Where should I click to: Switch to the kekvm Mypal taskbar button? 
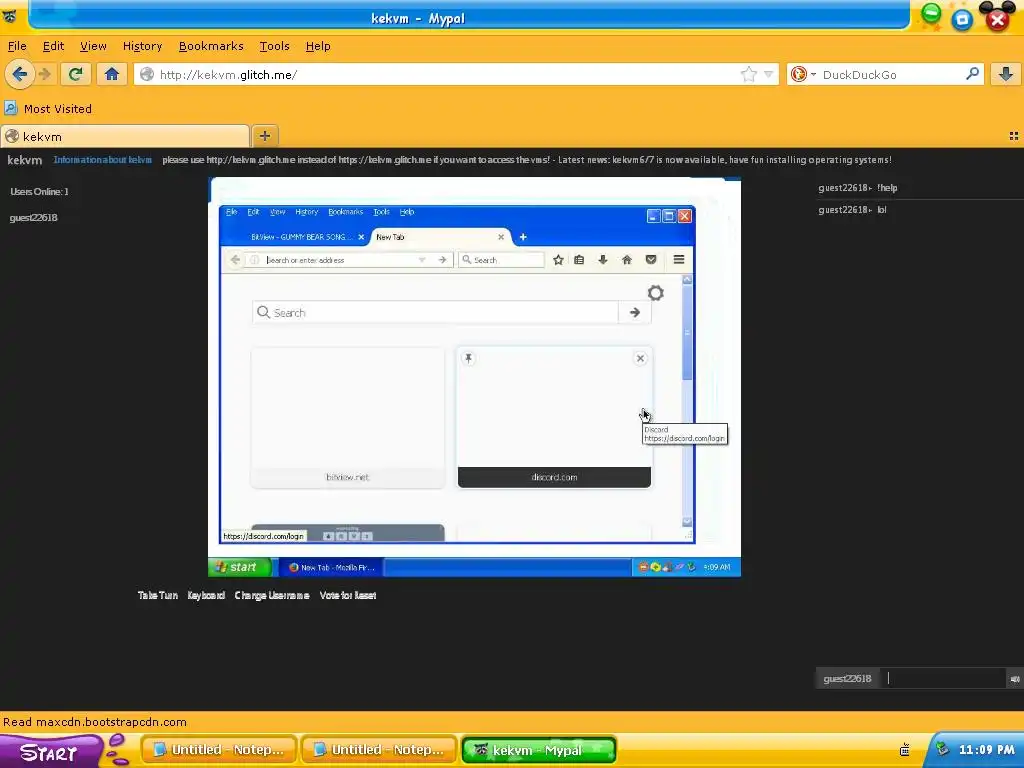539,750
